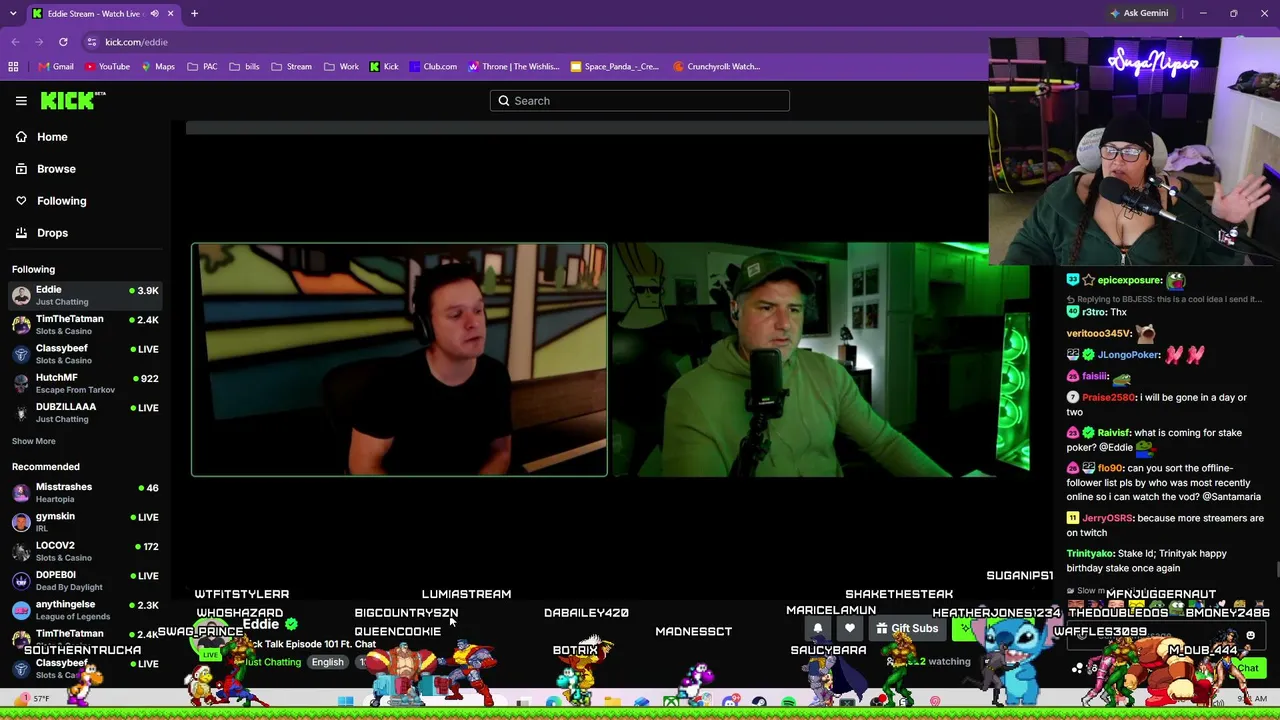Mute the Eddie Stream tab audio
1280x720 pixels.
coord(155,14)
